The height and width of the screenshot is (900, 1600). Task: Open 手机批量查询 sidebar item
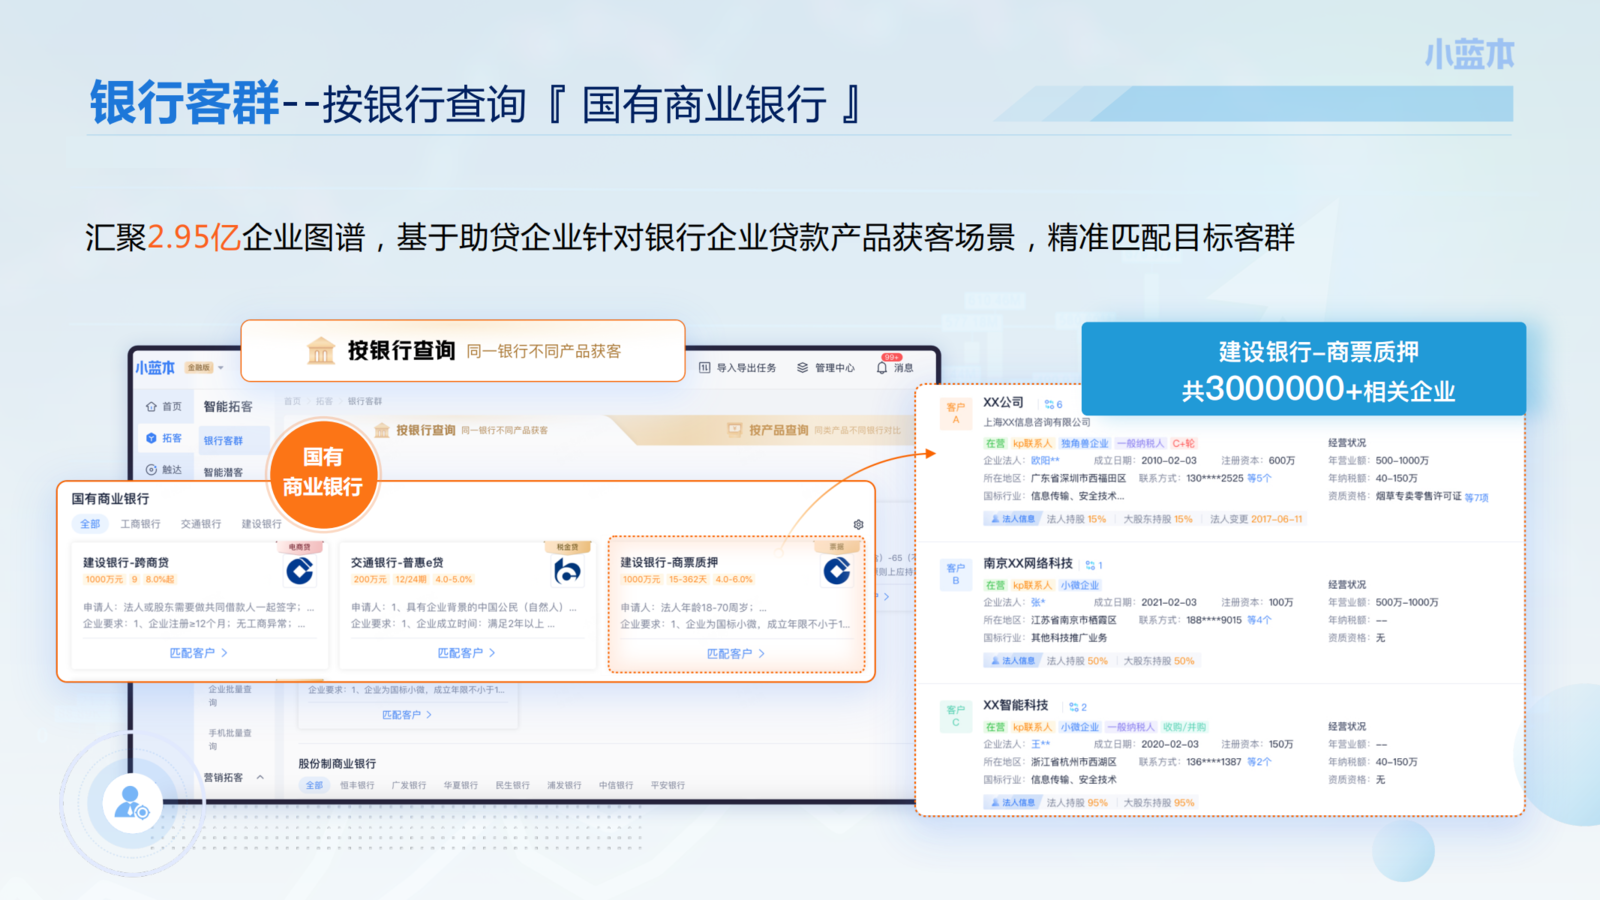[230, 740]
